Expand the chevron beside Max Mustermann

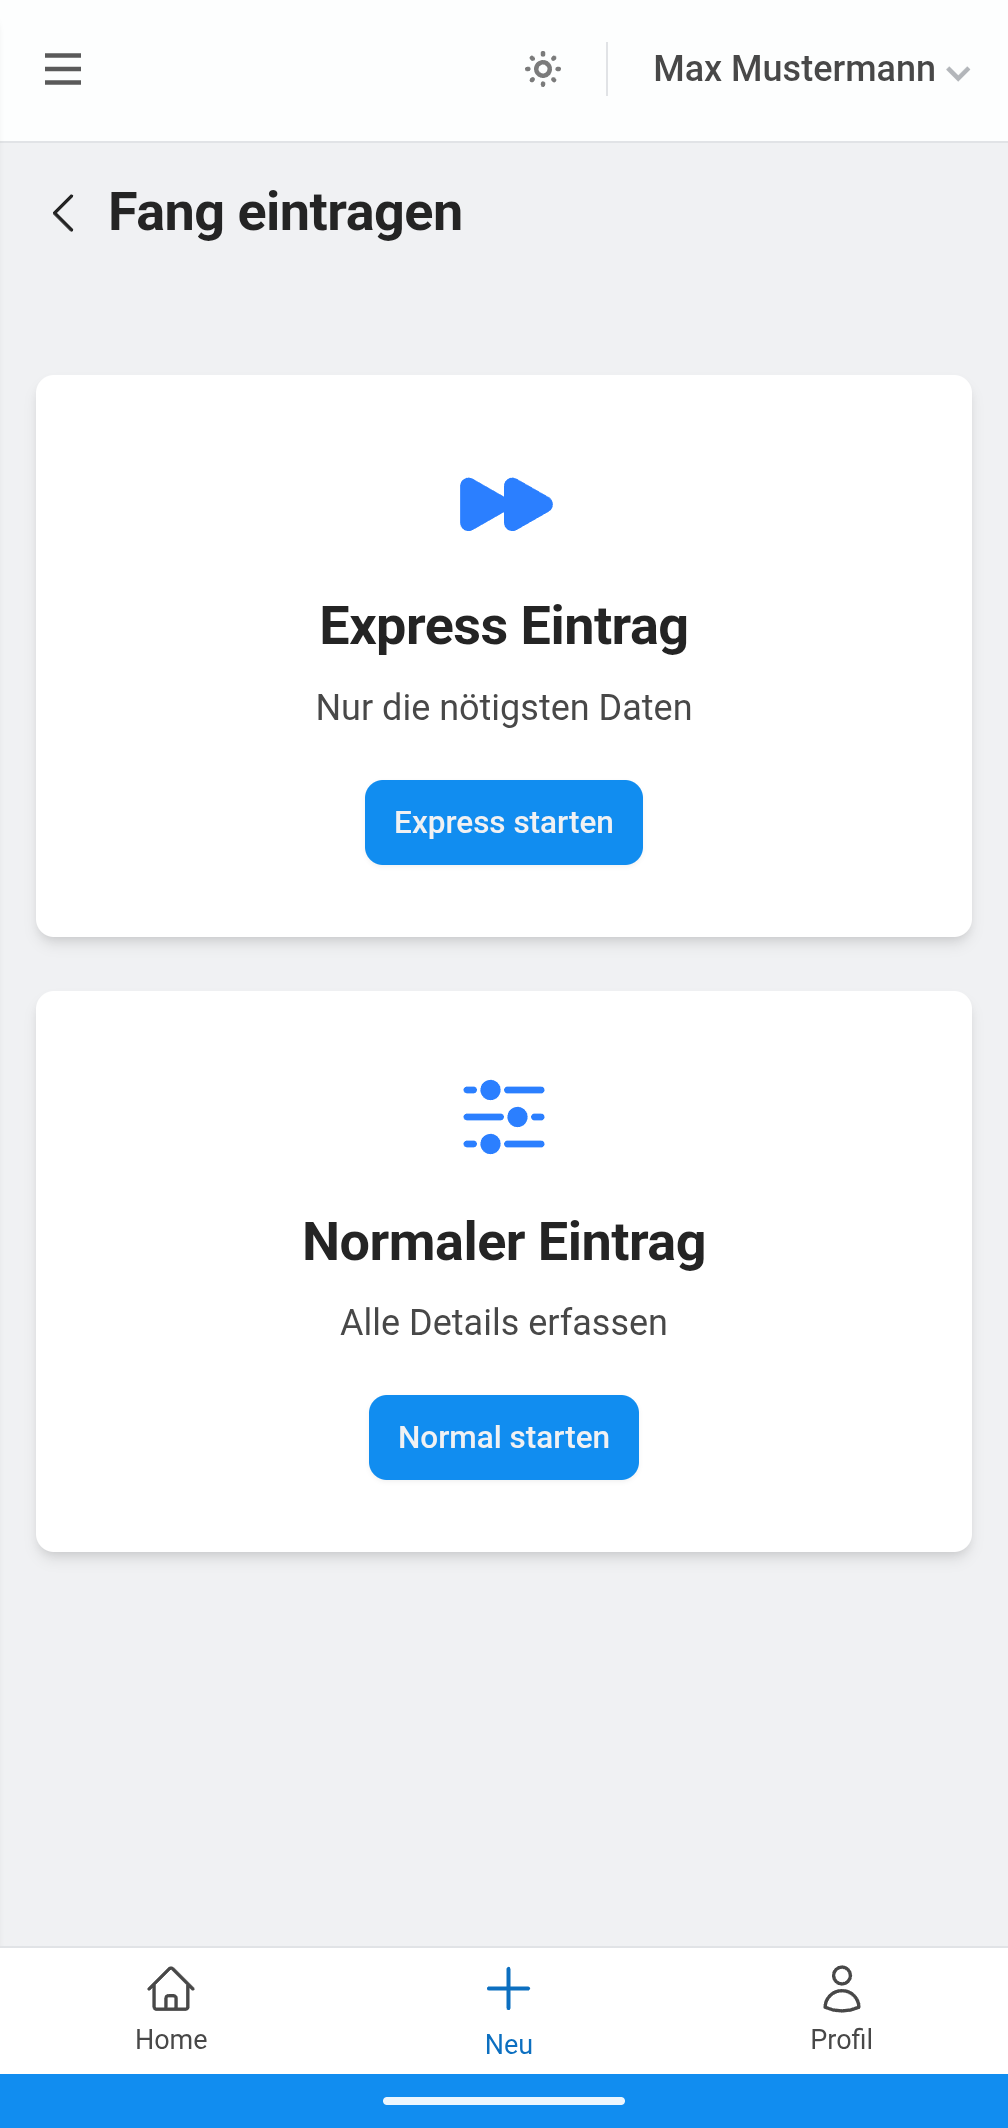pyautogui.click(x=958, y=73)
